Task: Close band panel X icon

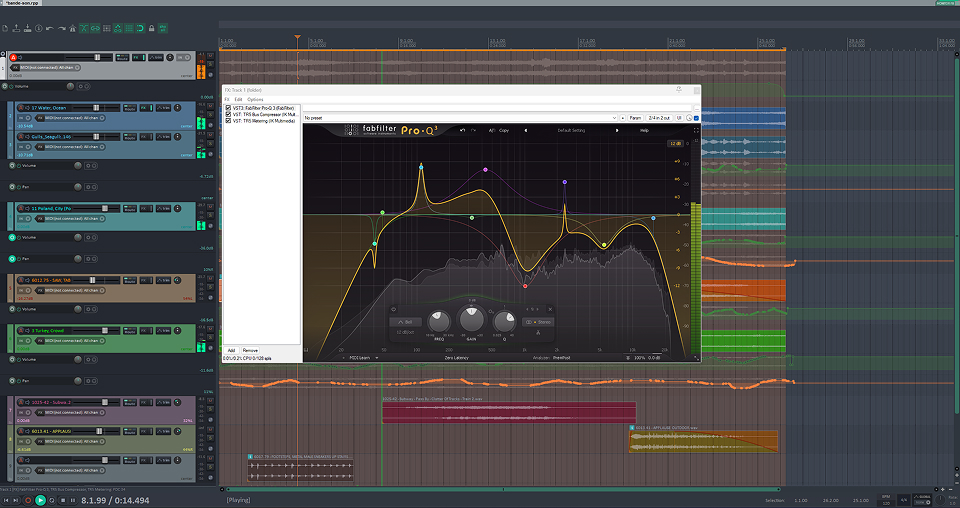Action: pos(550,309)
